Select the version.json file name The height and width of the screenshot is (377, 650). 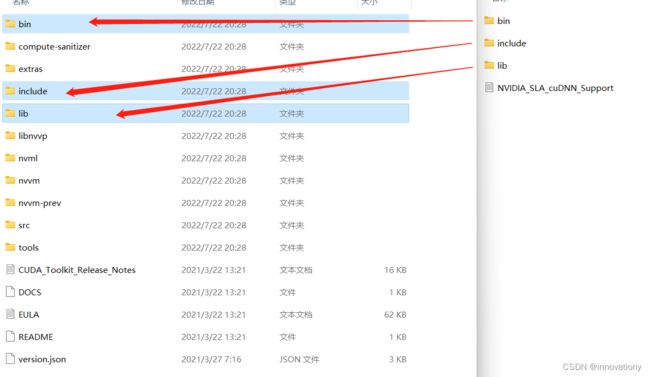(42, 360)
